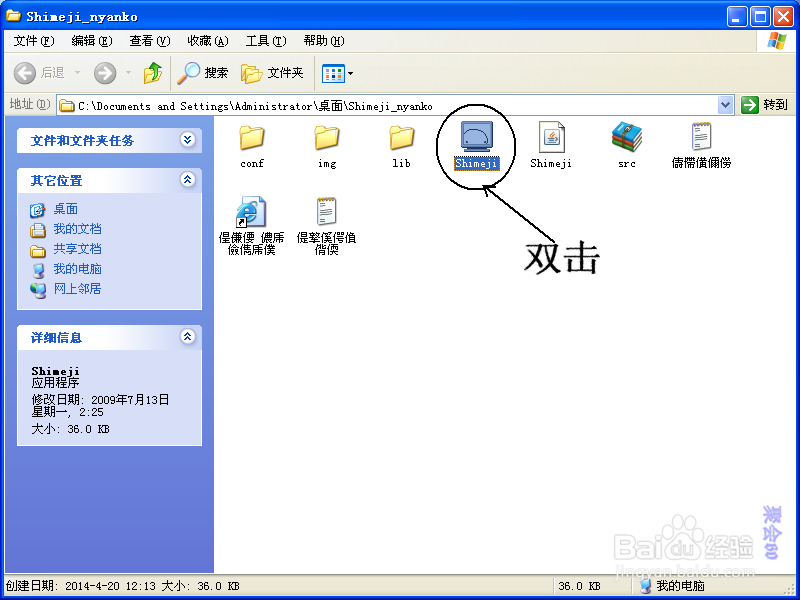Image resolution: width=800 pixels, height=600 pixels.
Task: Click the folder icon in address bar
Action: tap(66, 106)
